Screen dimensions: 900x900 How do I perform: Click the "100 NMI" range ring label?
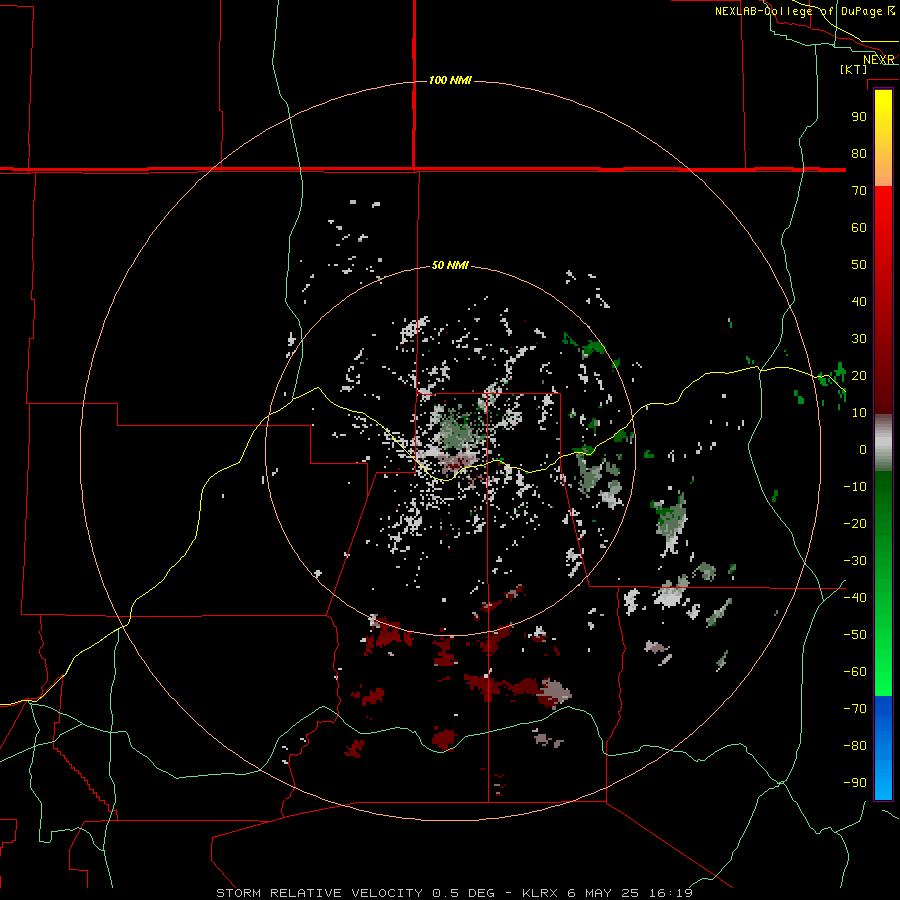pyautogui.click(x=450, y=80)
